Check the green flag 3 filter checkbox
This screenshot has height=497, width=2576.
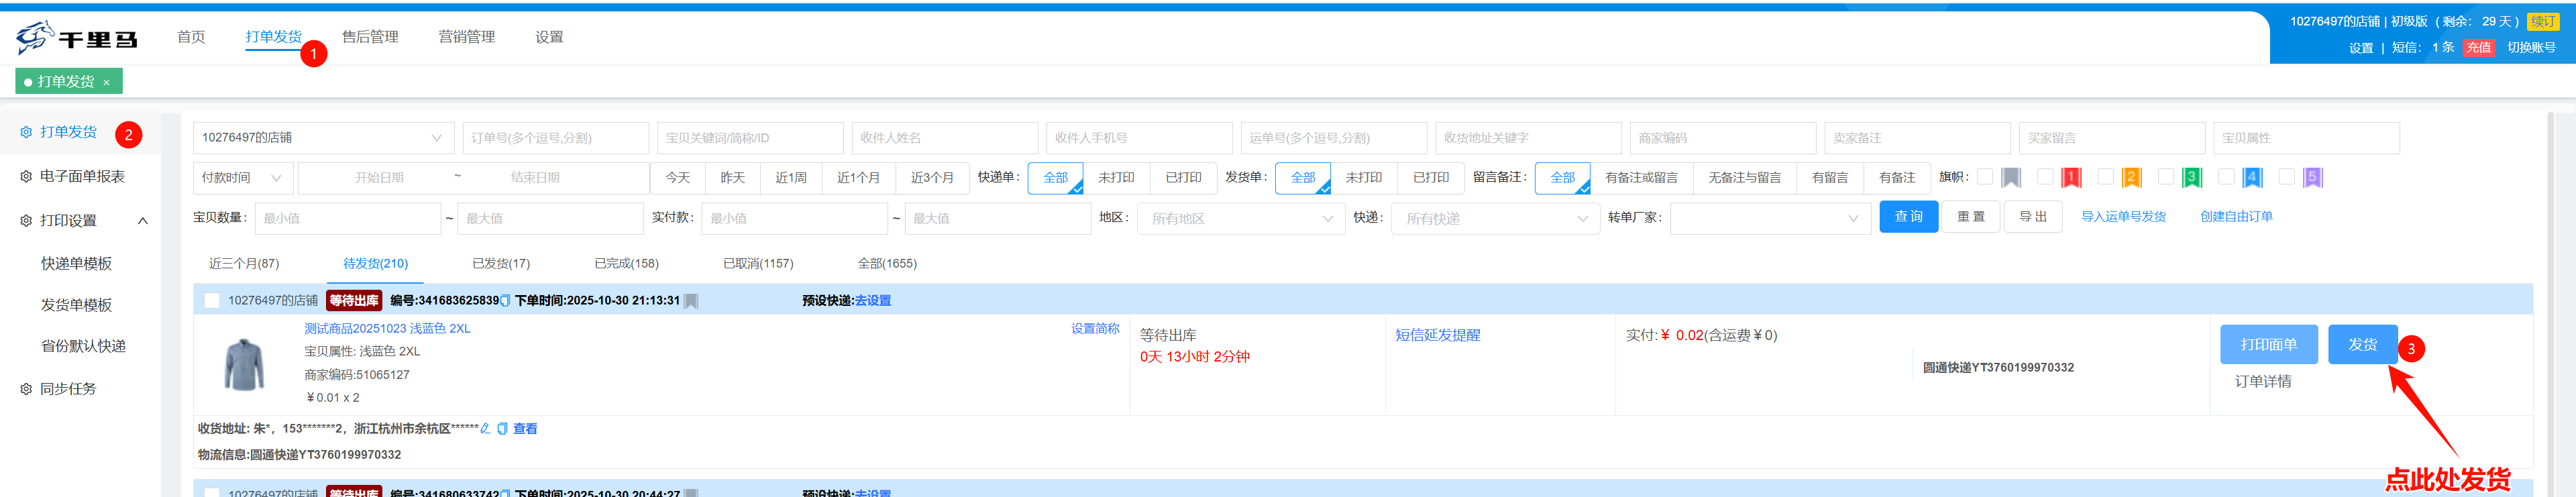click(2165, 177)
